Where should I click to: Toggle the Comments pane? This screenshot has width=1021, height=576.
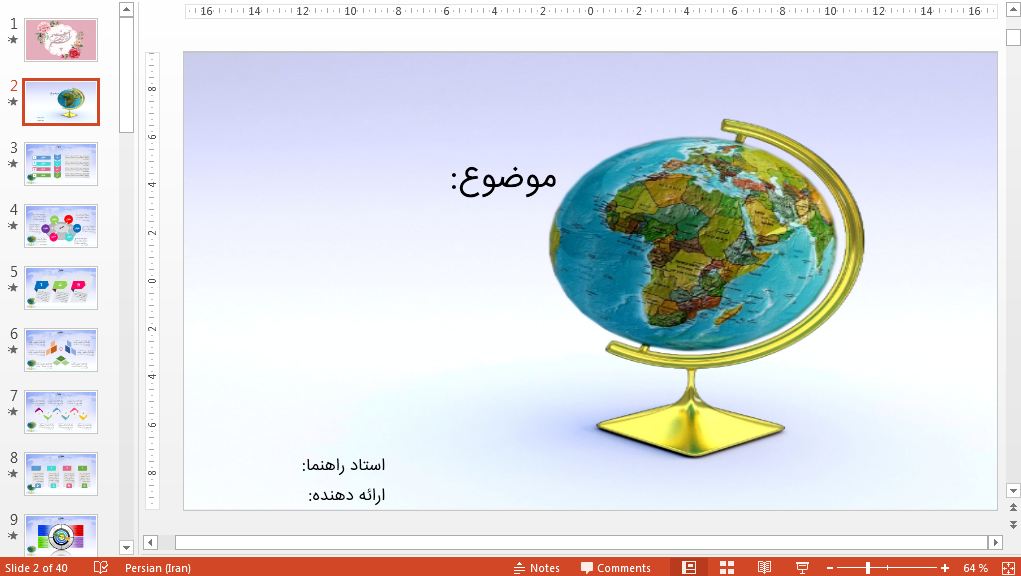pos(614,567)
